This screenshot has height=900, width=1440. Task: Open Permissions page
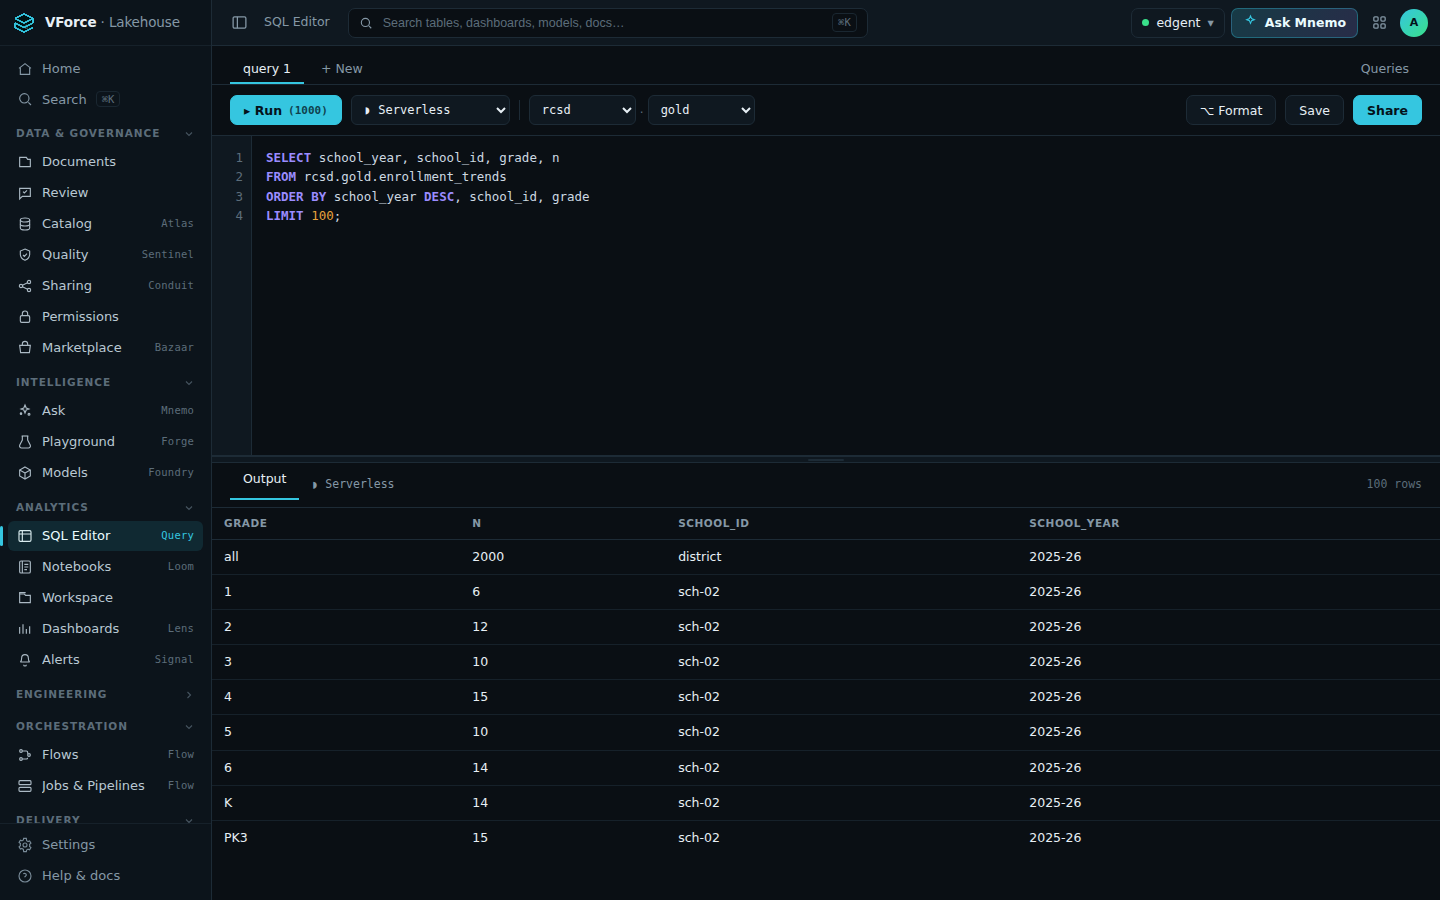click(x=105, y=316)
